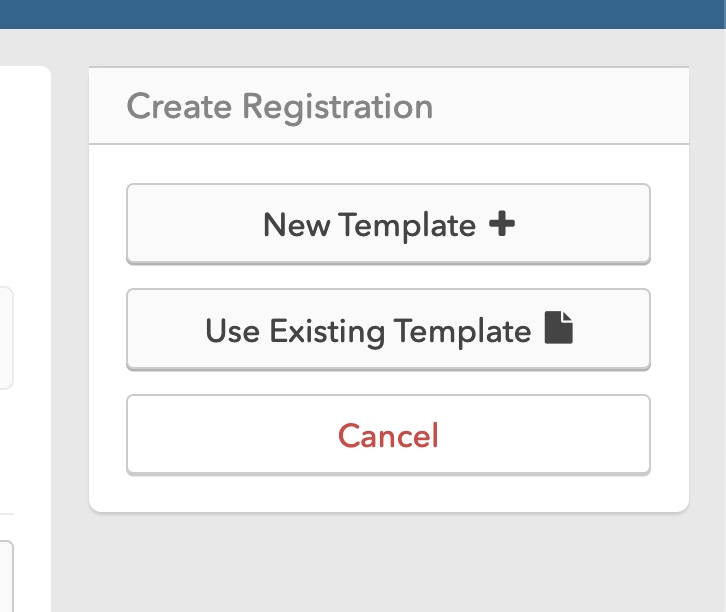This screenshot has width=726, height=612.
Task: Start a new template via the plus symbol
Action: [502, 225]
